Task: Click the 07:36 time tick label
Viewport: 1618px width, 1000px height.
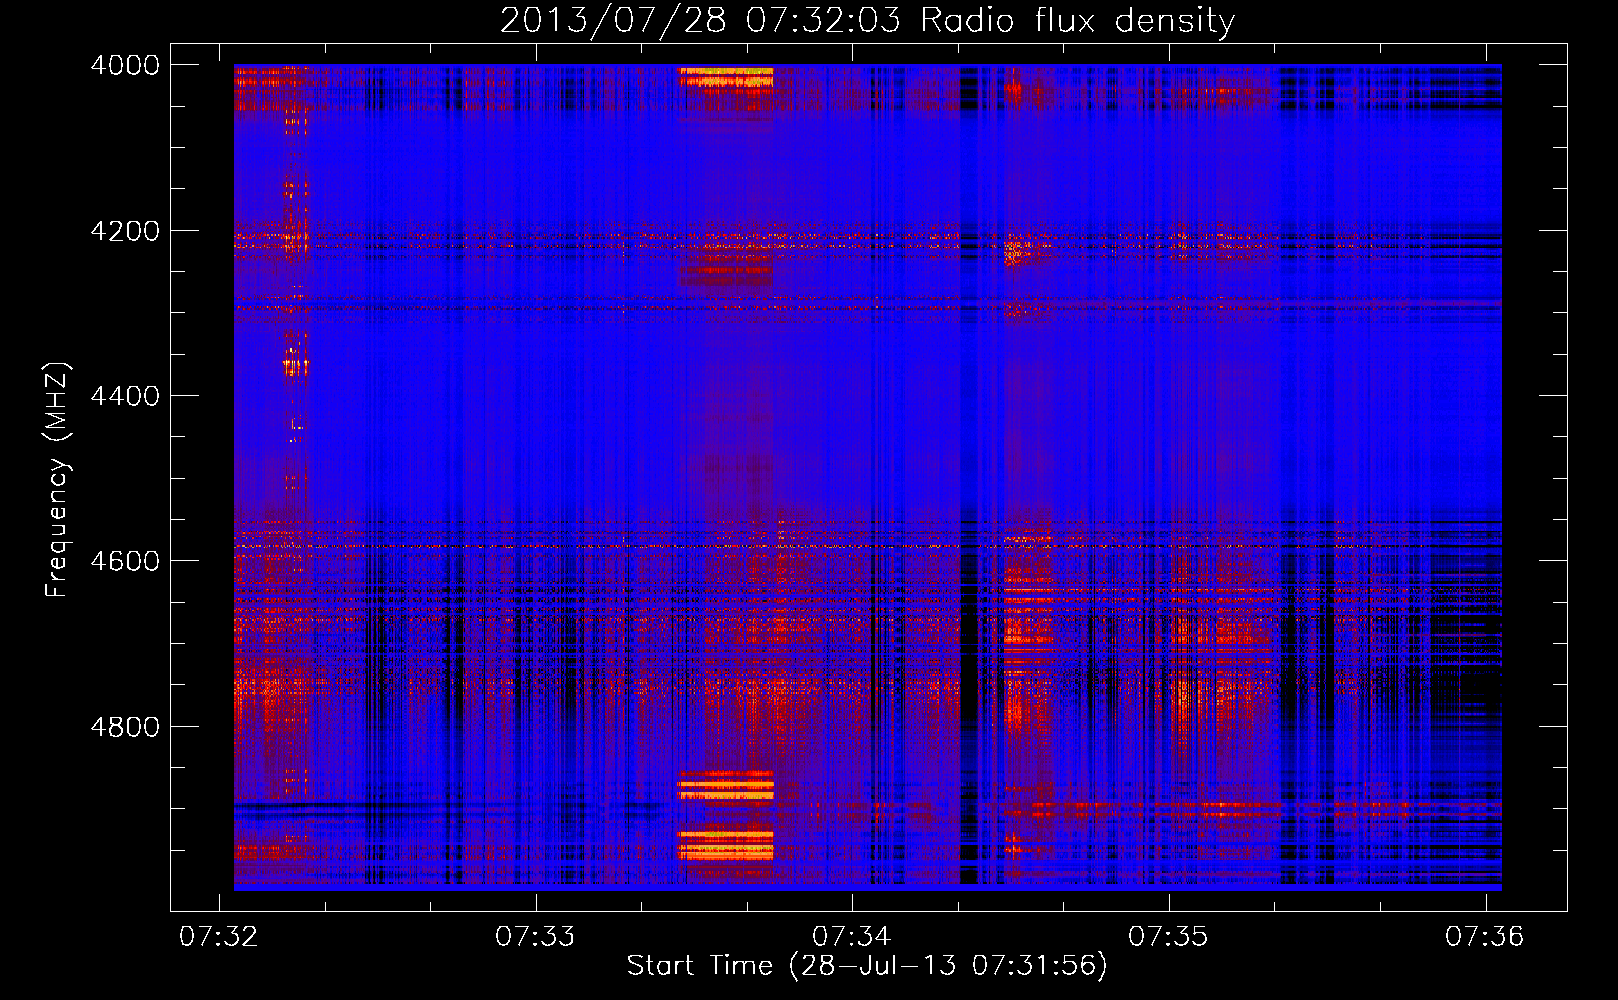Action: 1484,936
